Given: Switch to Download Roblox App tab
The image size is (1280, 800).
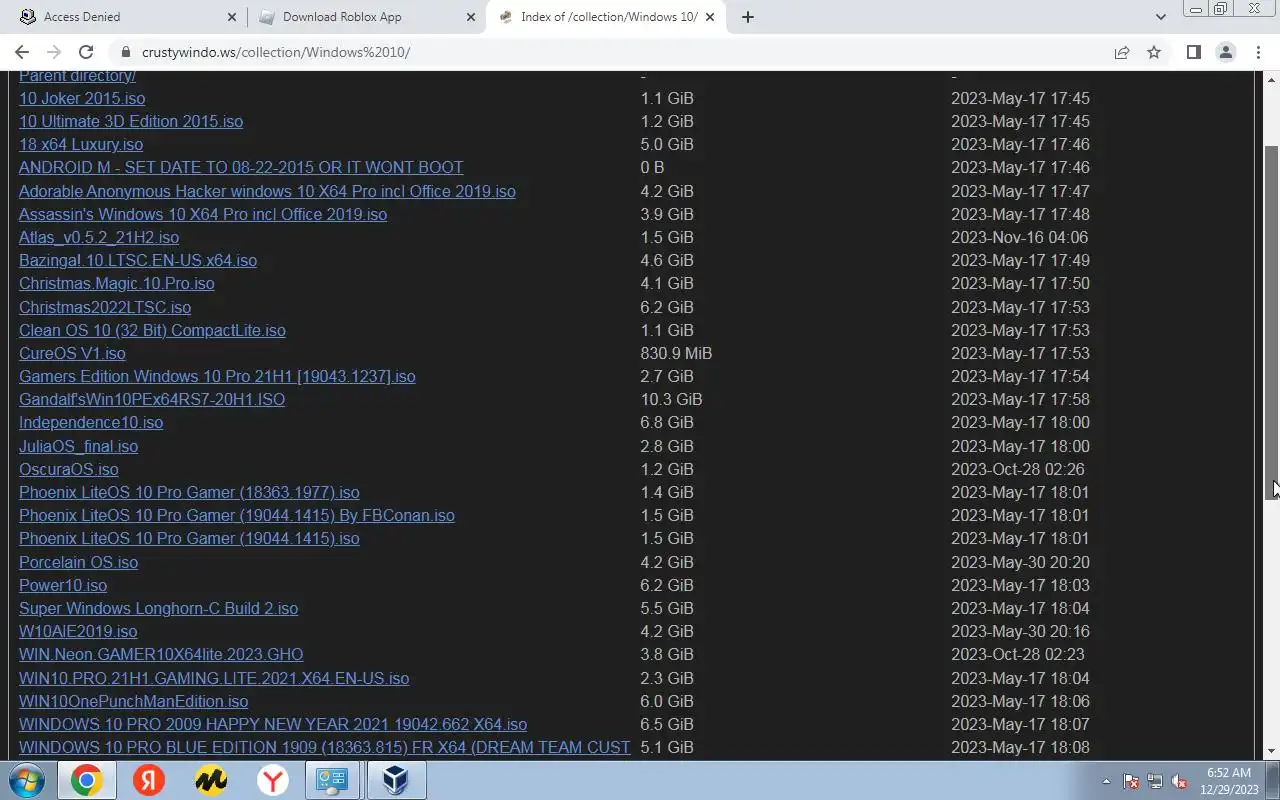Looking at the screenshot, I should 366,17.
